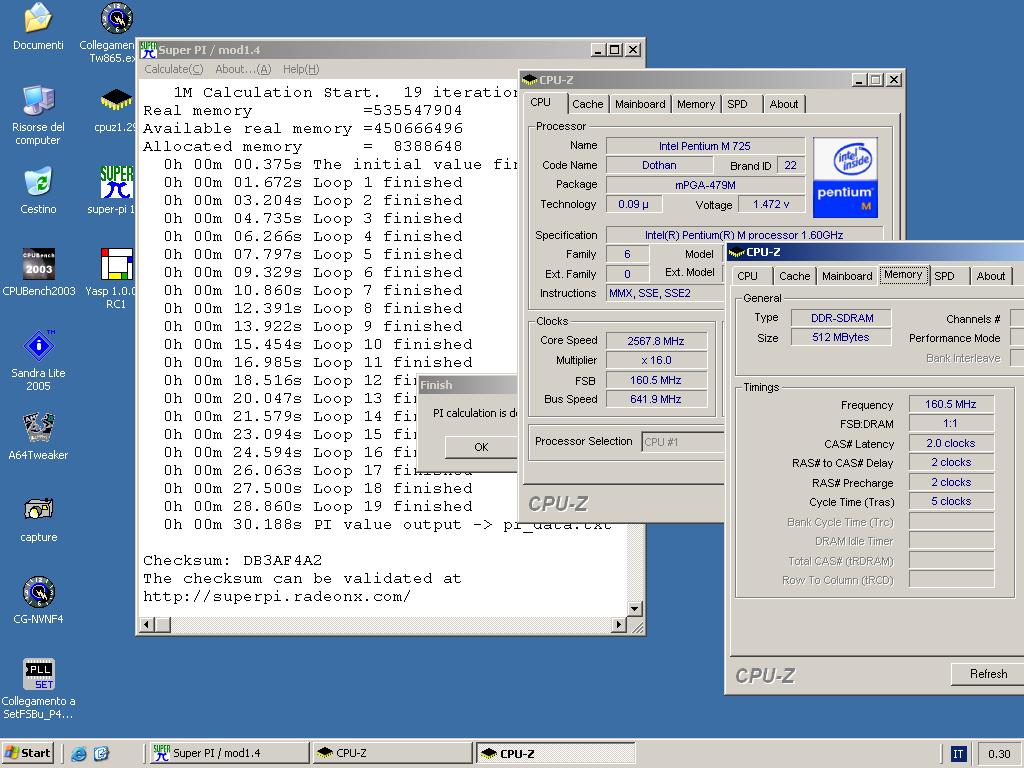The image size is (1024, 768).
Task: Select Mainboard tab in back CPU-Z window
Action: tap(640, 104)
